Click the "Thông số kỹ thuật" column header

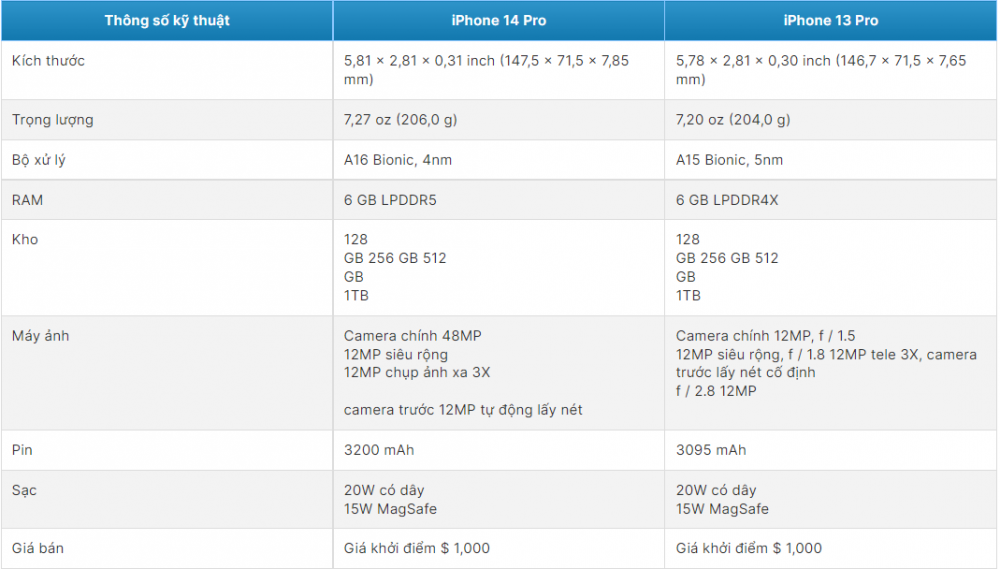pyautogui.click(x=167, y=20)
